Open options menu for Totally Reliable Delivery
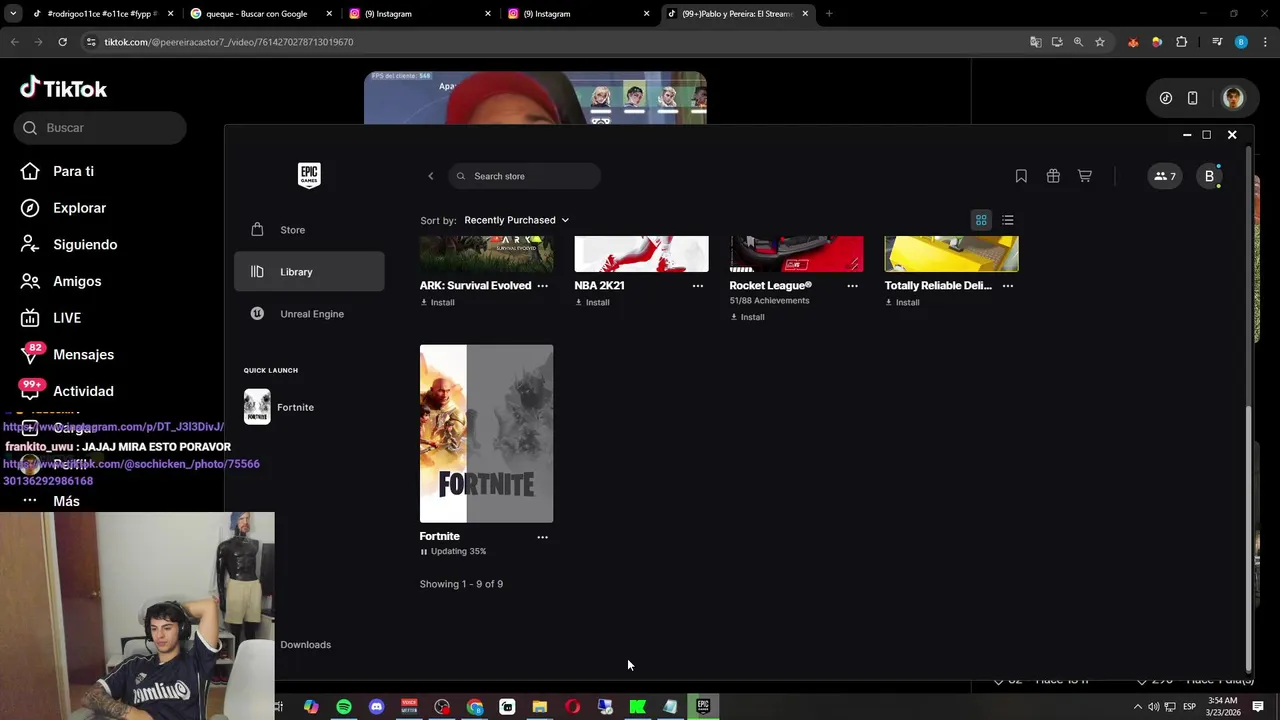Viewport: 1280px width, 720px height. [1008, 286]
